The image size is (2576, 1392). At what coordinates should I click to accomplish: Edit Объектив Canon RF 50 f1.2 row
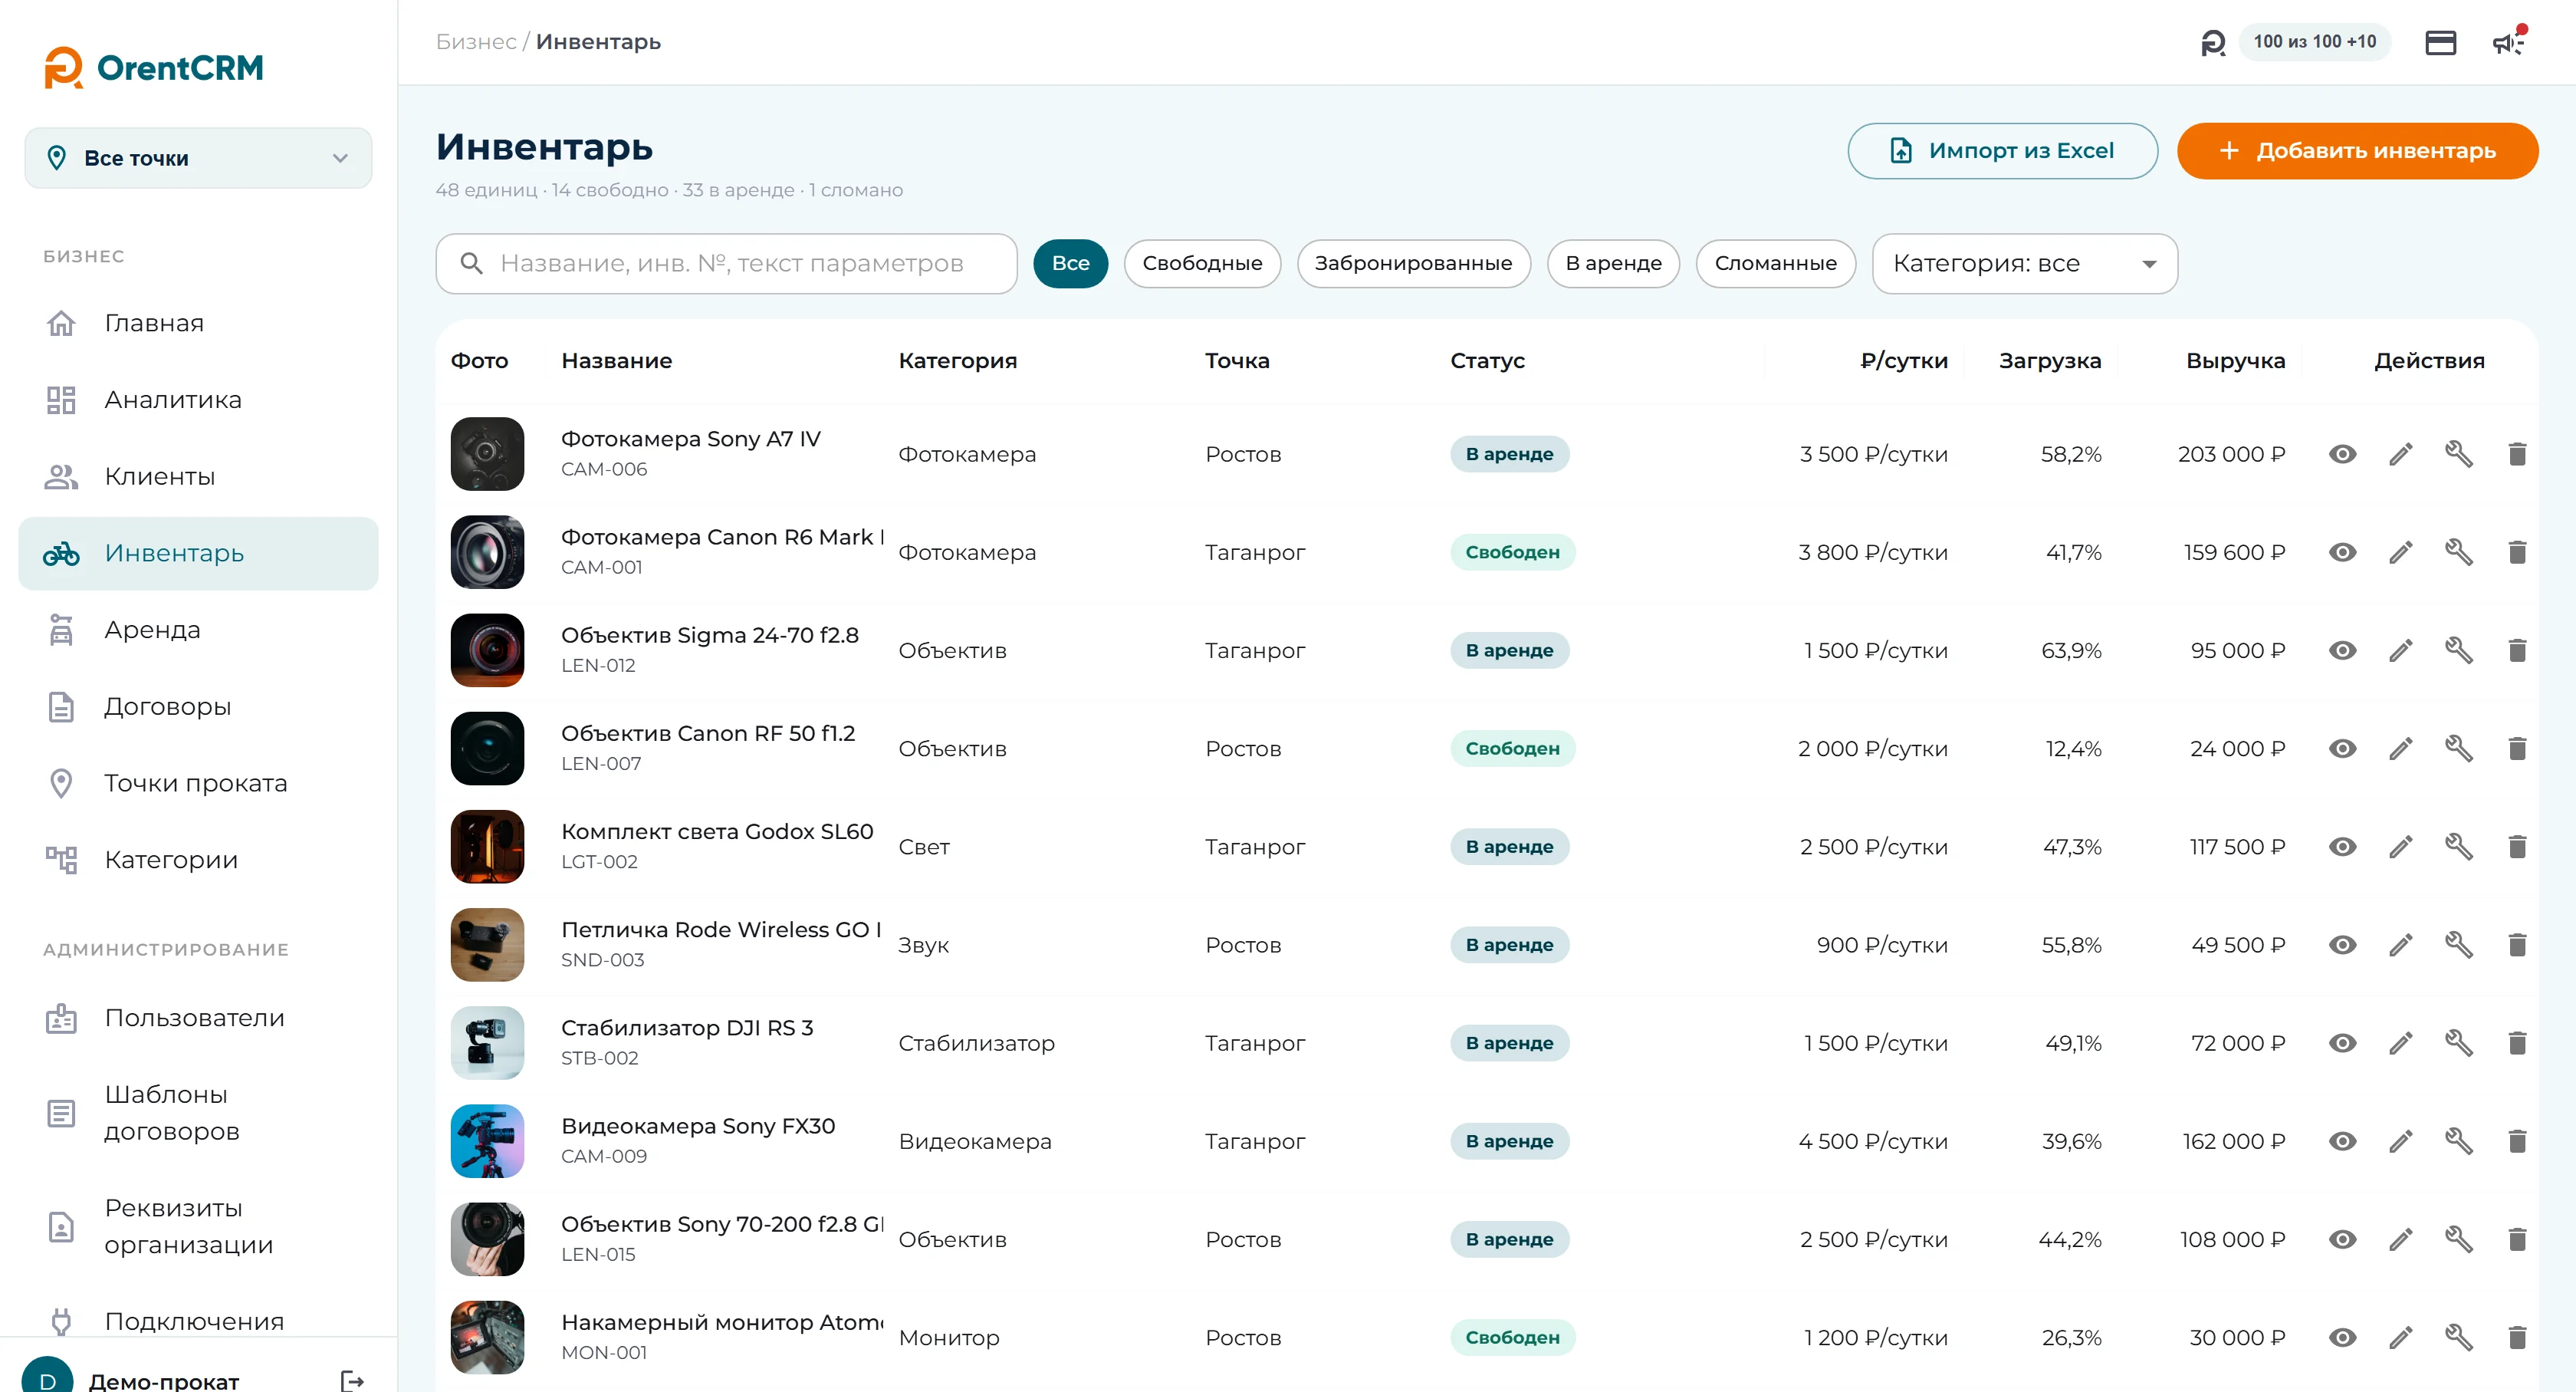(2401, 748)
